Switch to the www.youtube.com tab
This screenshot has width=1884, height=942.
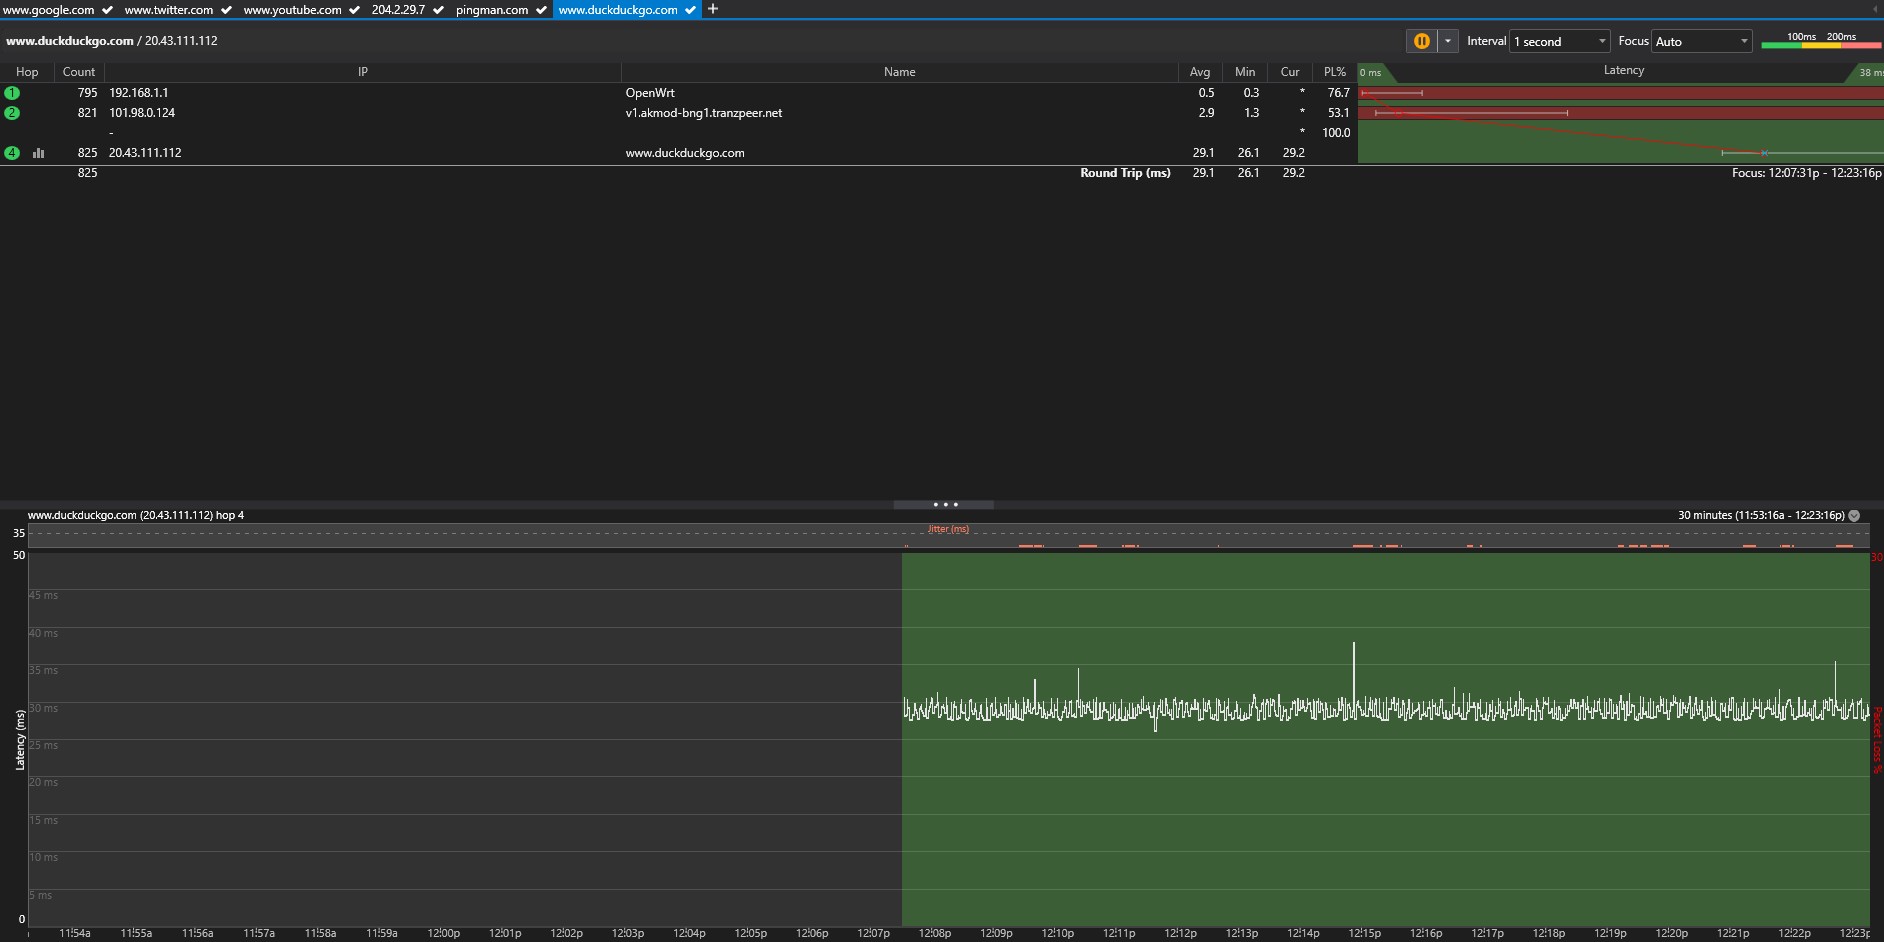point(292,10)
